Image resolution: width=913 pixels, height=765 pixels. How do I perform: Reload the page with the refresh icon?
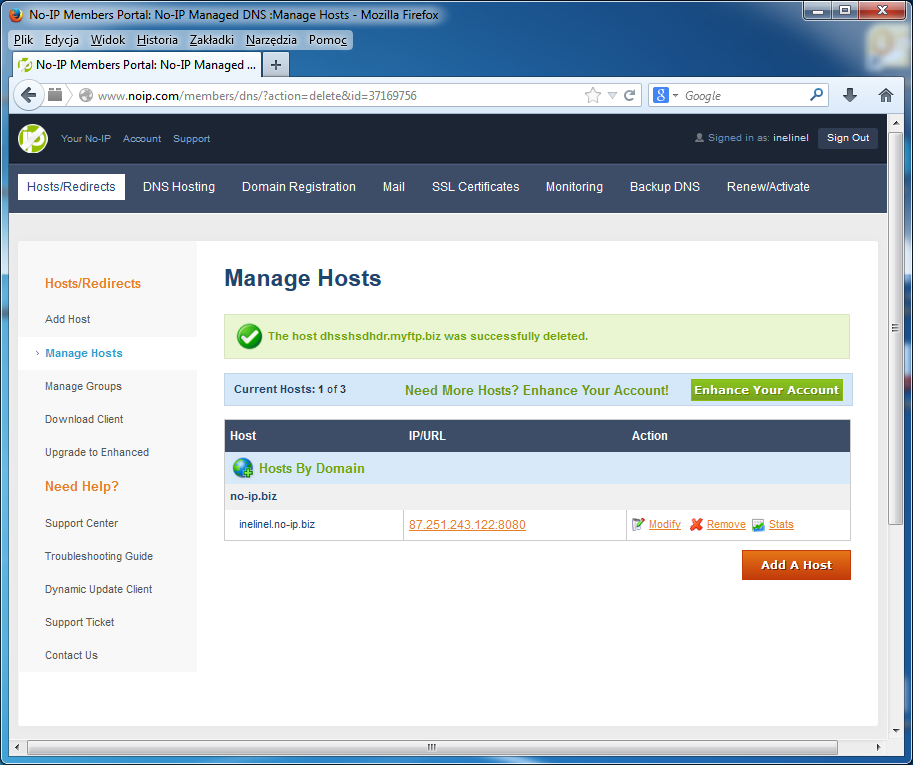coord(629,95)
